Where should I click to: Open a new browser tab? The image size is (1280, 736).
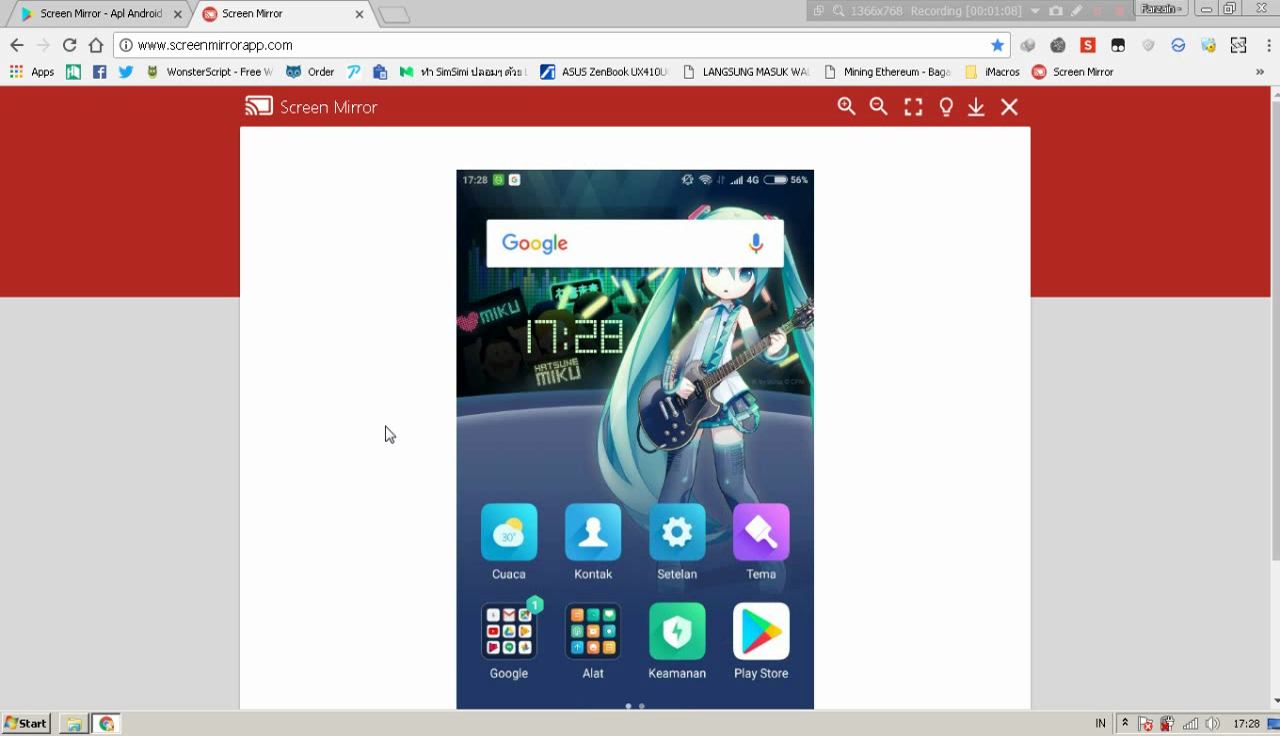[x=394, y=15]
